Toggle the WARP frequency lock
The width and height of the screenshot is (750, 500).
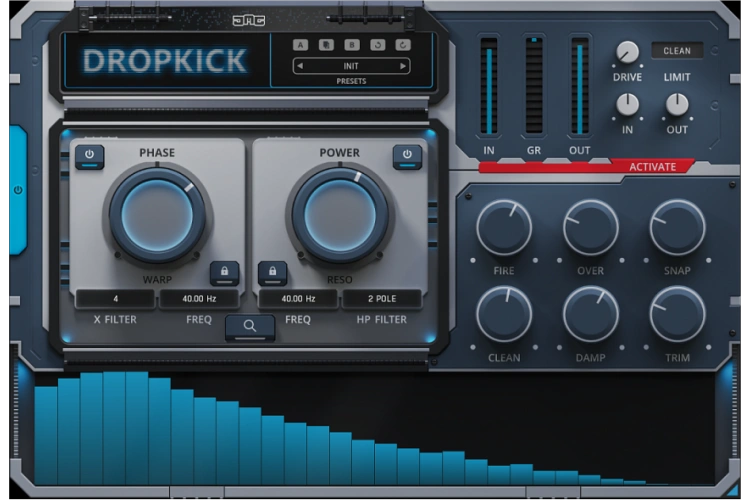click(224, 273)
